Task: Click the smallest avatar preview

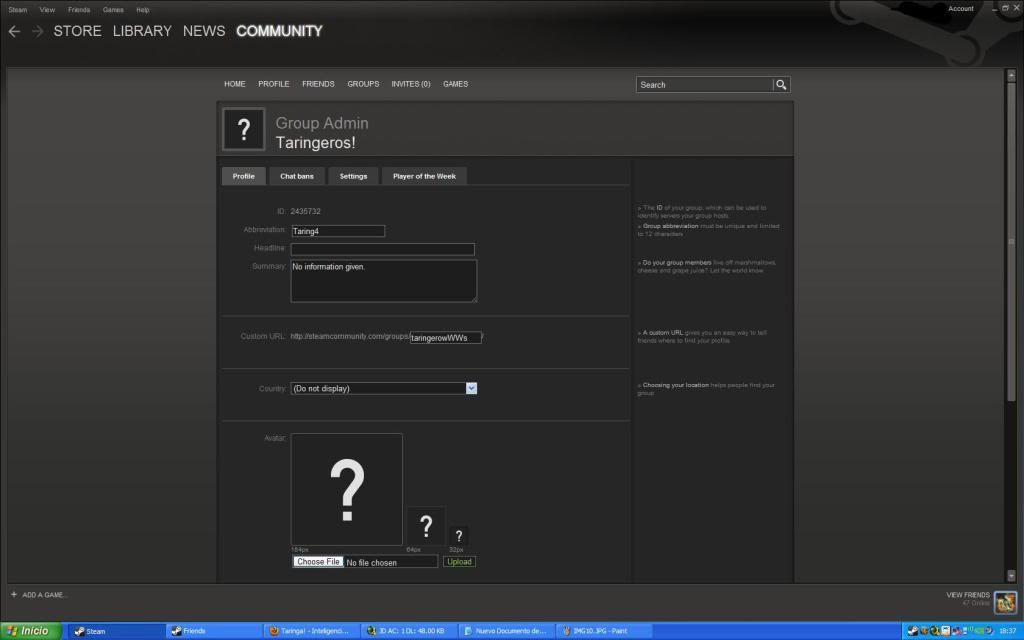Action: [458, 536]
